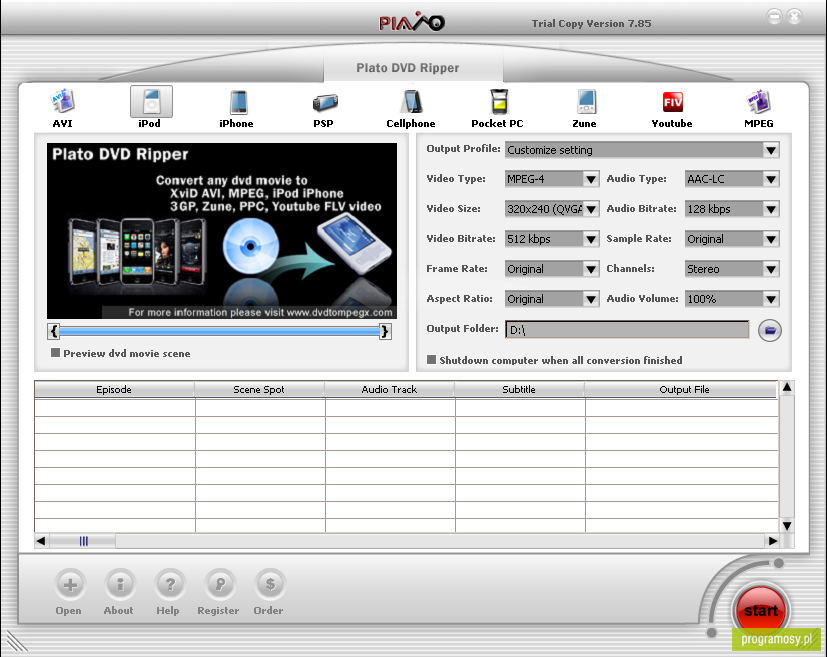Screen dimensions: 827x657
Task: Click the Register key icon
Action: (219, 584)
